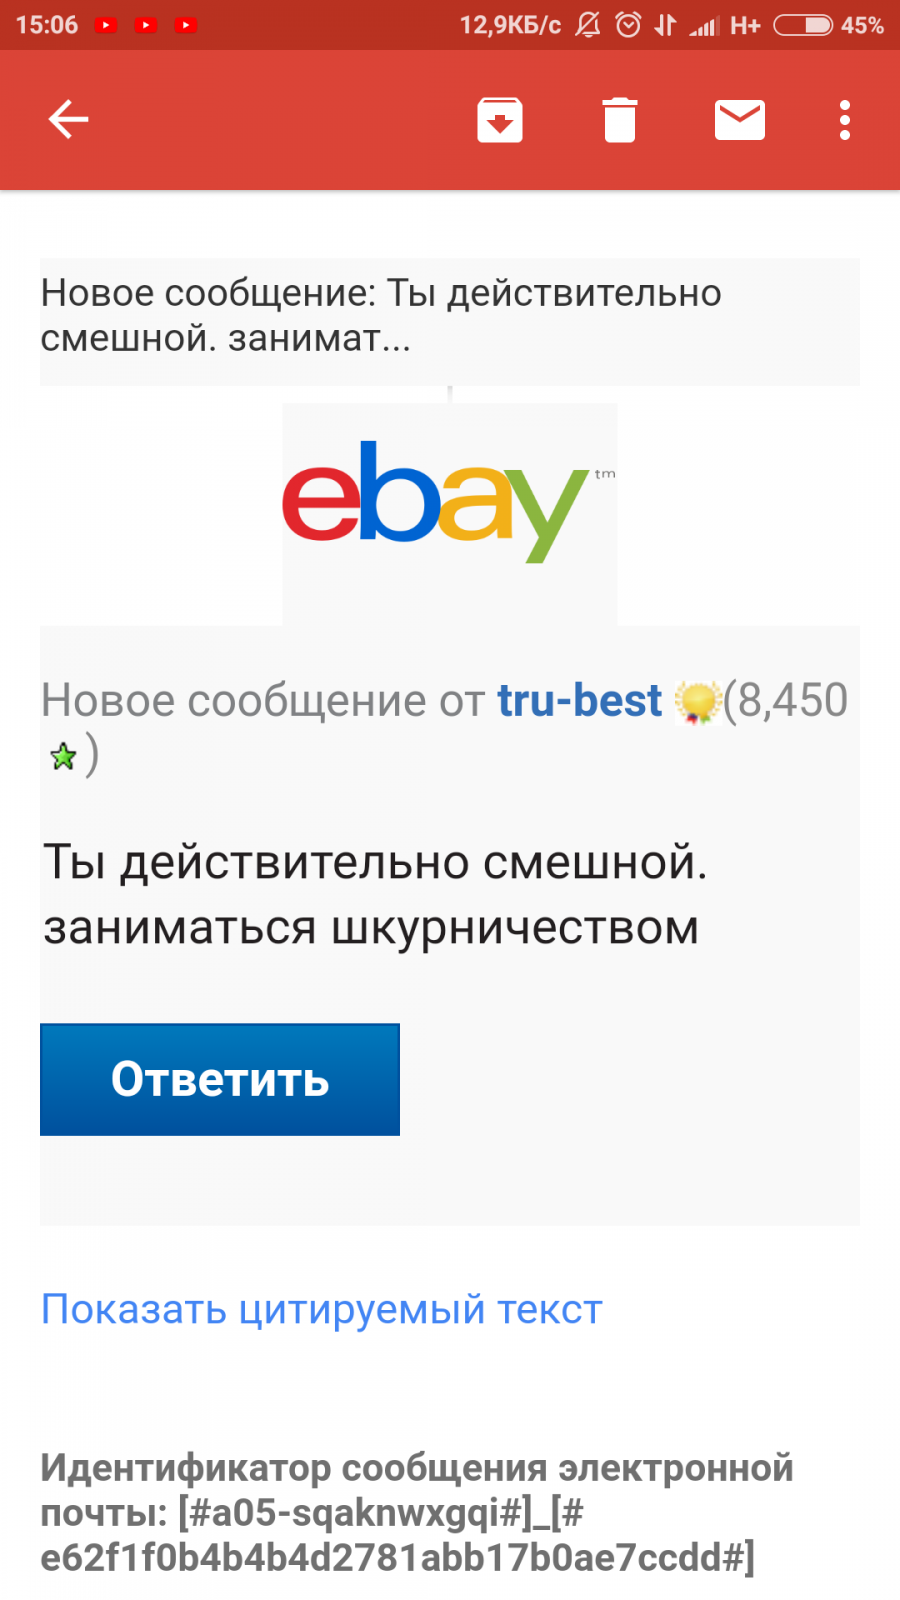This screenshot has height=1600, width=900.
Task: Tap the top-rated seller badge icon
Action: tap(698, 702)
